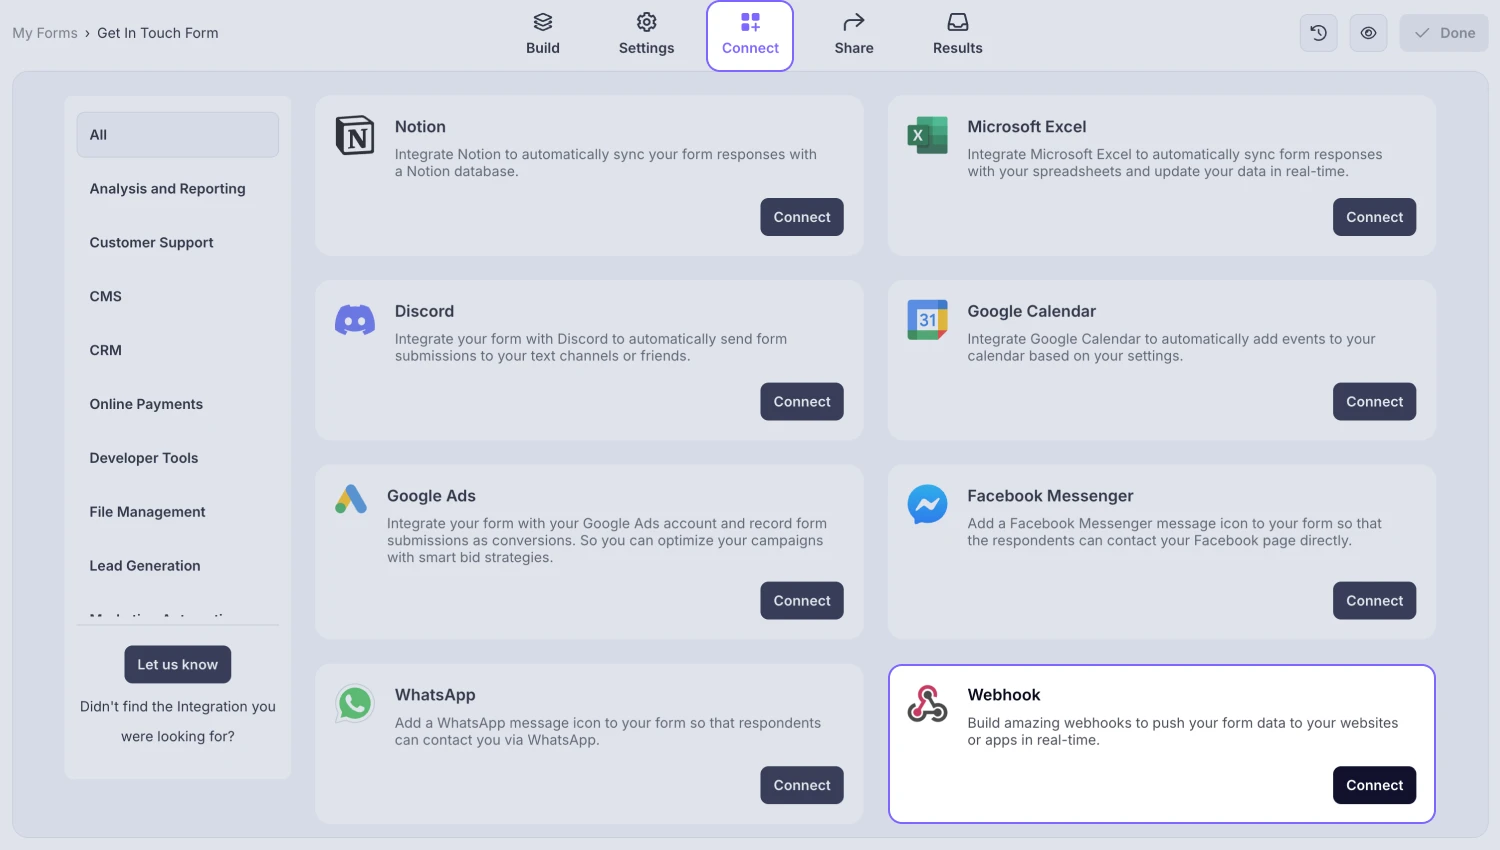Open the Share tab
1500x850 pixels.
(x=853, y=33)
